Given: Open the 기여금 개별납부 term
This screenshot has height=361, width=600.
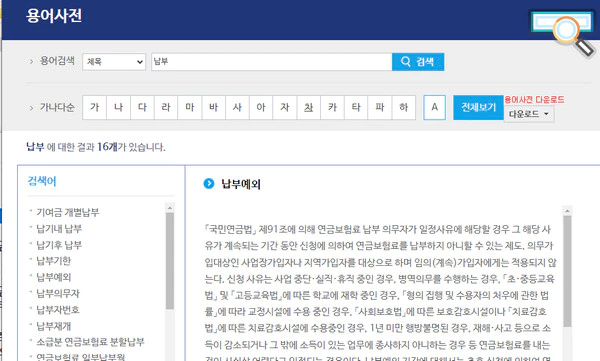Looking at the screenshot, I should coord(68,212).
